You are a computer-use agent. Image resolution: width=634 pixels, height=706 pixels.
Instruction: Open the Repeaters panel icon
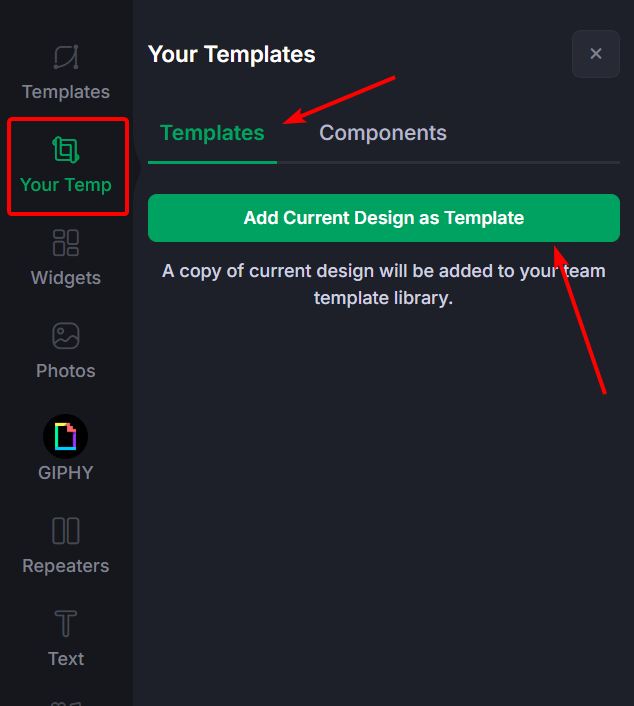pos(66,530)
